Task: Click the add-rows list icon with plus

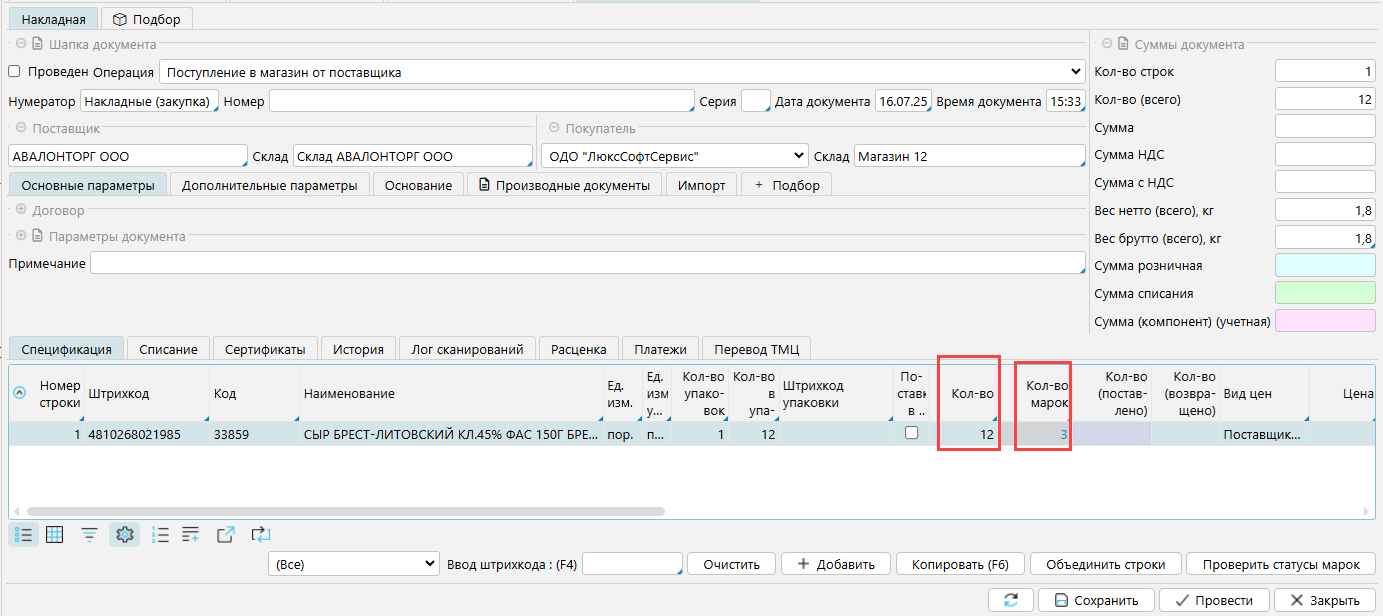Action: point(192,535)
